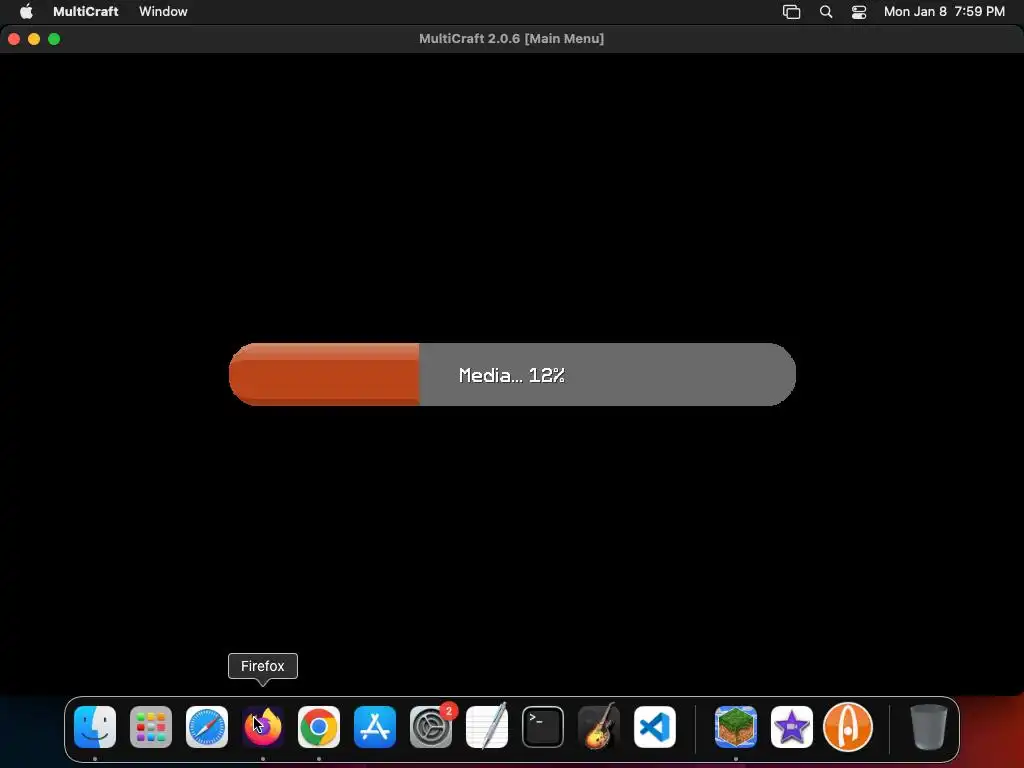
Task: Click the MultiCraft 2.0.6 window title
Action: (511, 39)
